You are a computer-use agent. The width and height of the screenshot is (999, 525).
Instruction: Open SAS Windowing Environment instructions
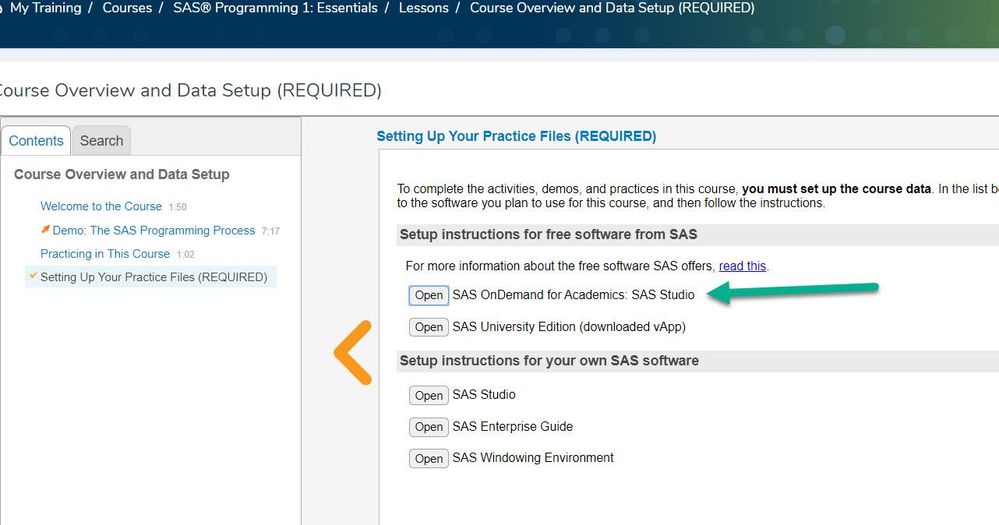click(429, 458)
